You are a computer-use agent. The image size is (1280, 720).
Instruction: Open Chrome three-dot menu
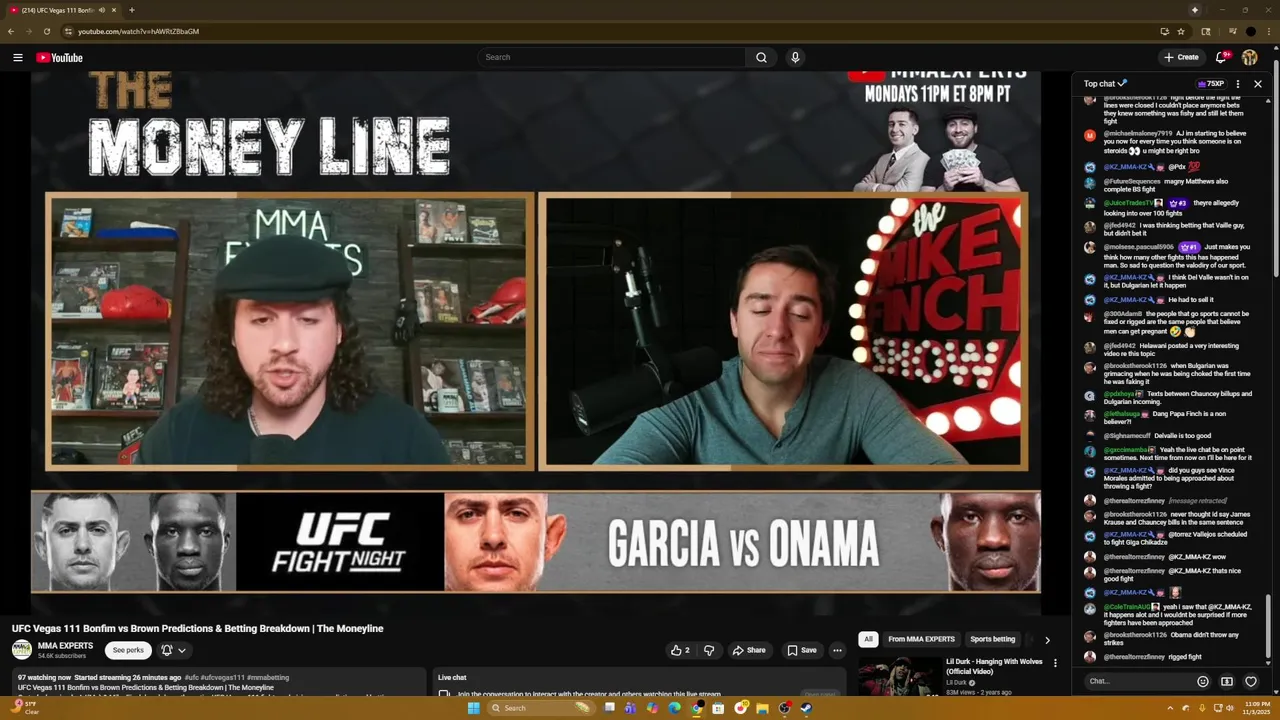(1269, 31)
